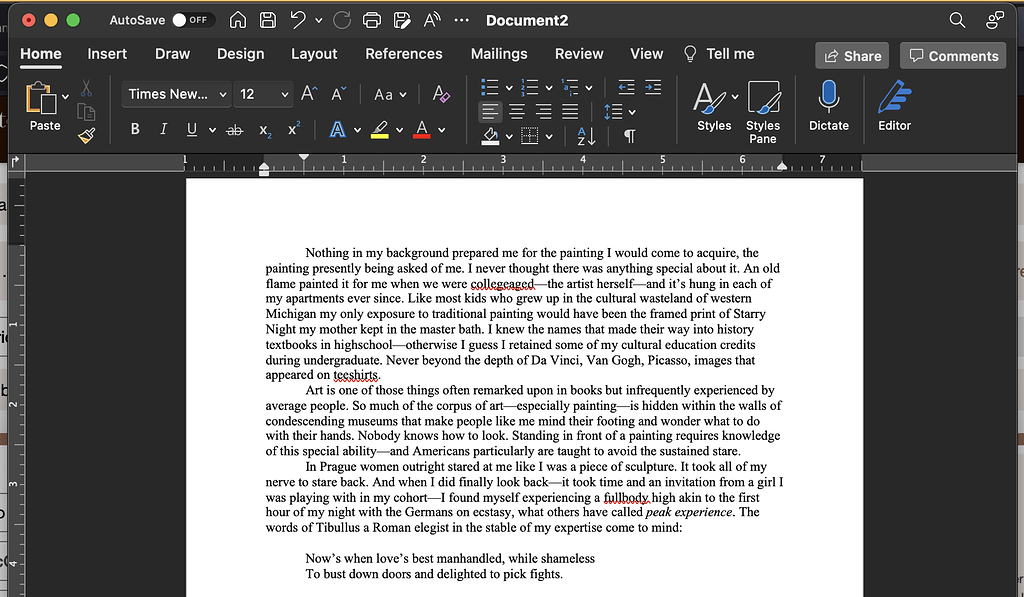This screenshot has width=1024, height=597.
Task: Toggle show paragraph marks
Action: [630, 136]
